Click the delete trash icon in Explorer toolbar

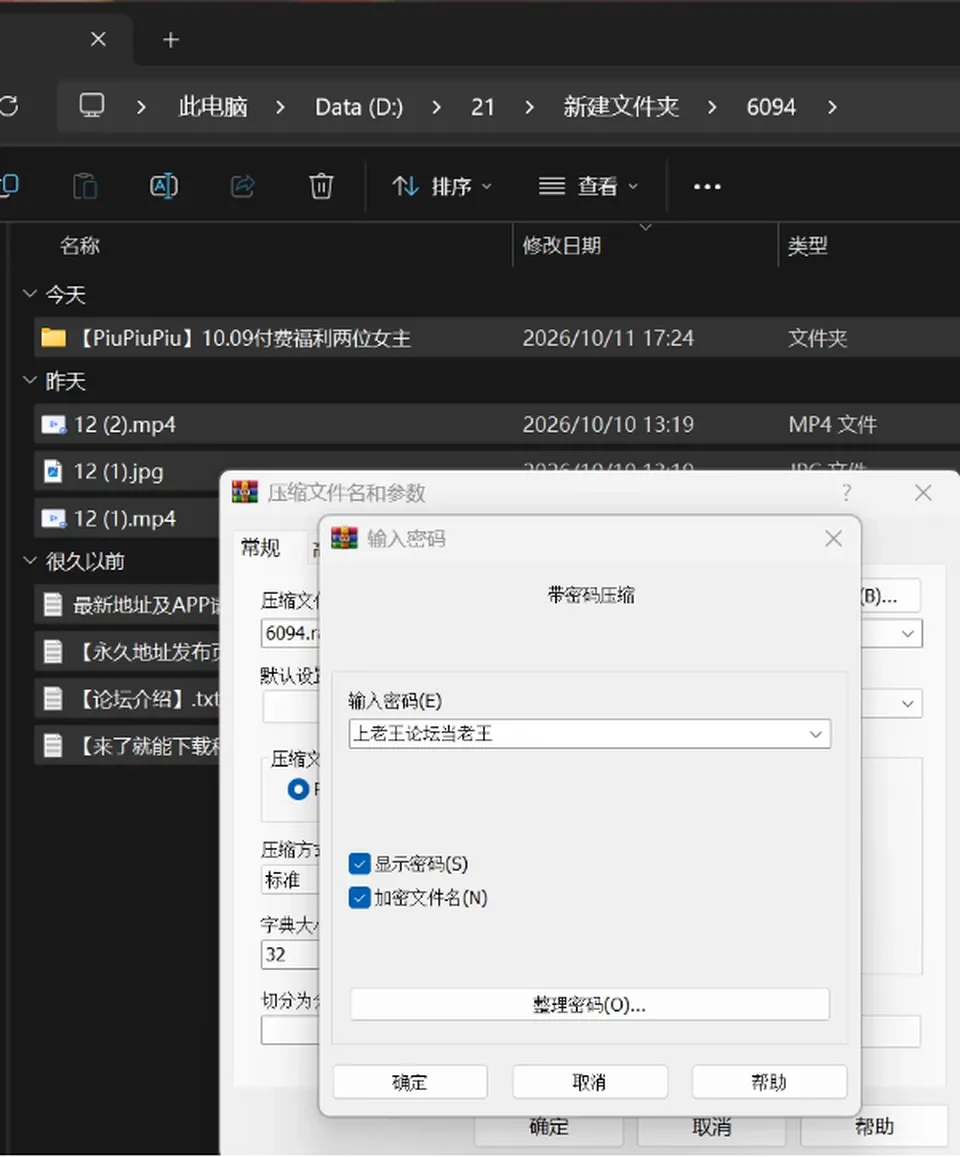click(x=321, y=186)
